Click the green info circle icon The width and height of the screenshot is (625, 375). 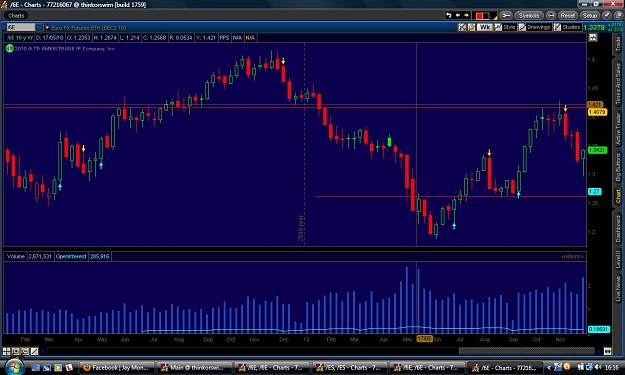(9, 48)
